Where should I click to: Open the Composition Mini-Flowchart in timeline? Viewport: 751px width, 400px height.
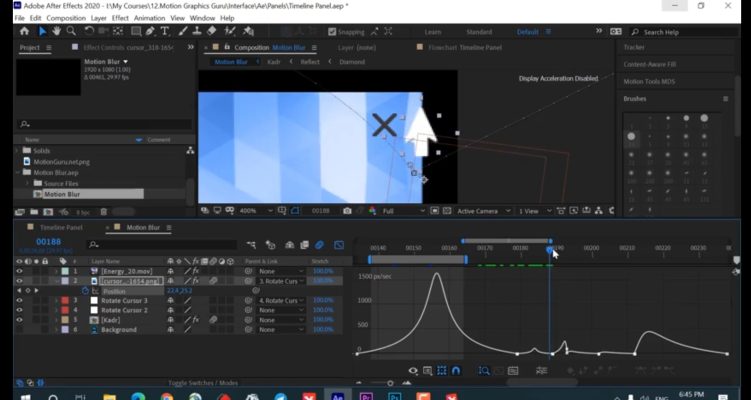tap(251, 245)
